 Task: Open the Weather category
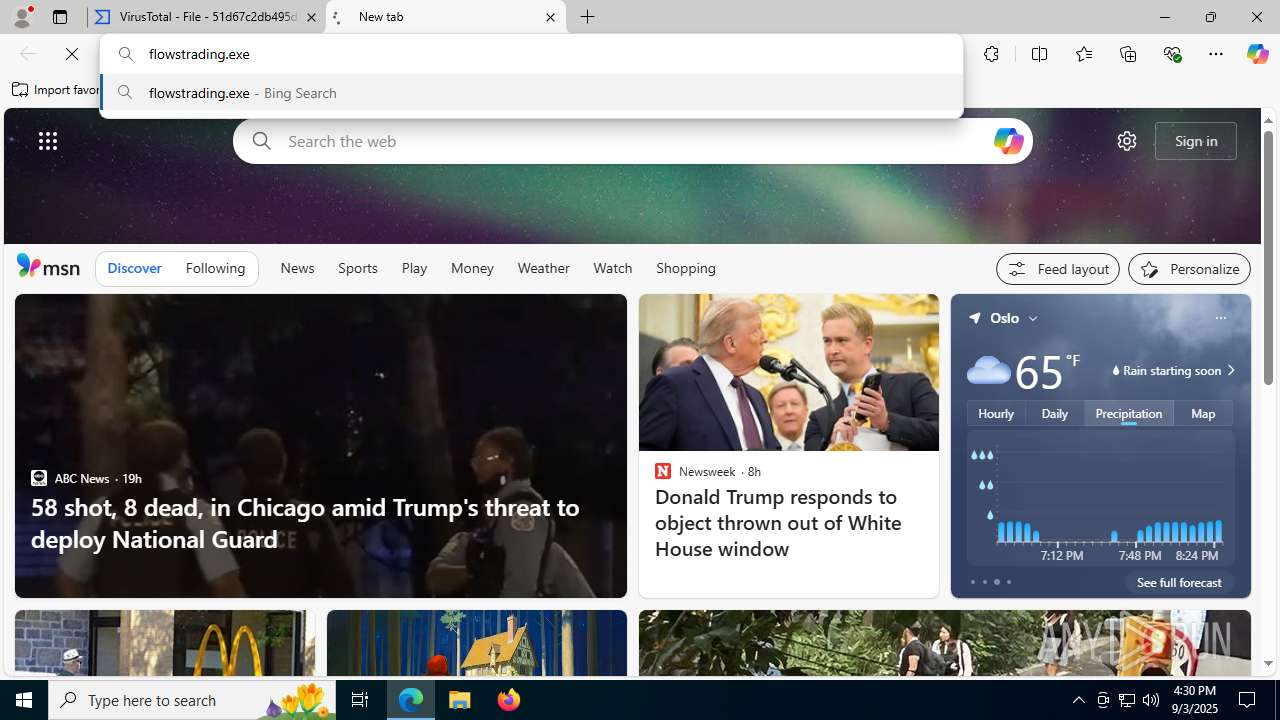point(543,268)
